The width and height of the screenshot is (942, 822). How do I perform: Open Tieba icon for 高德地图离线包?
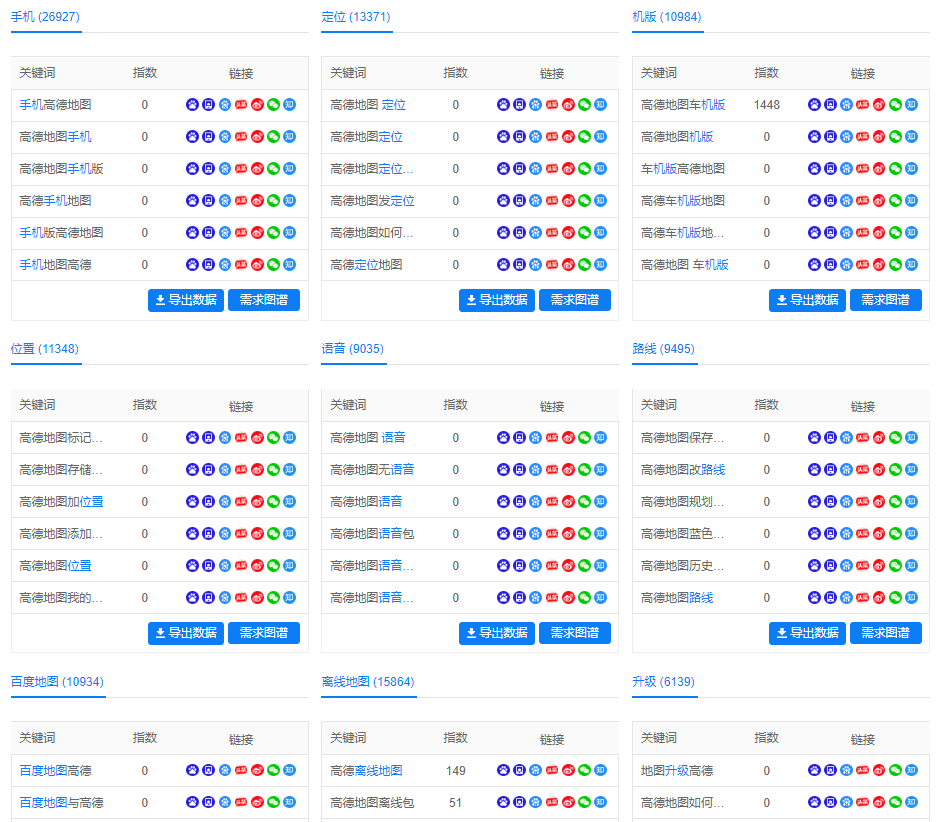pyautogui.click(x=552, y=802)
